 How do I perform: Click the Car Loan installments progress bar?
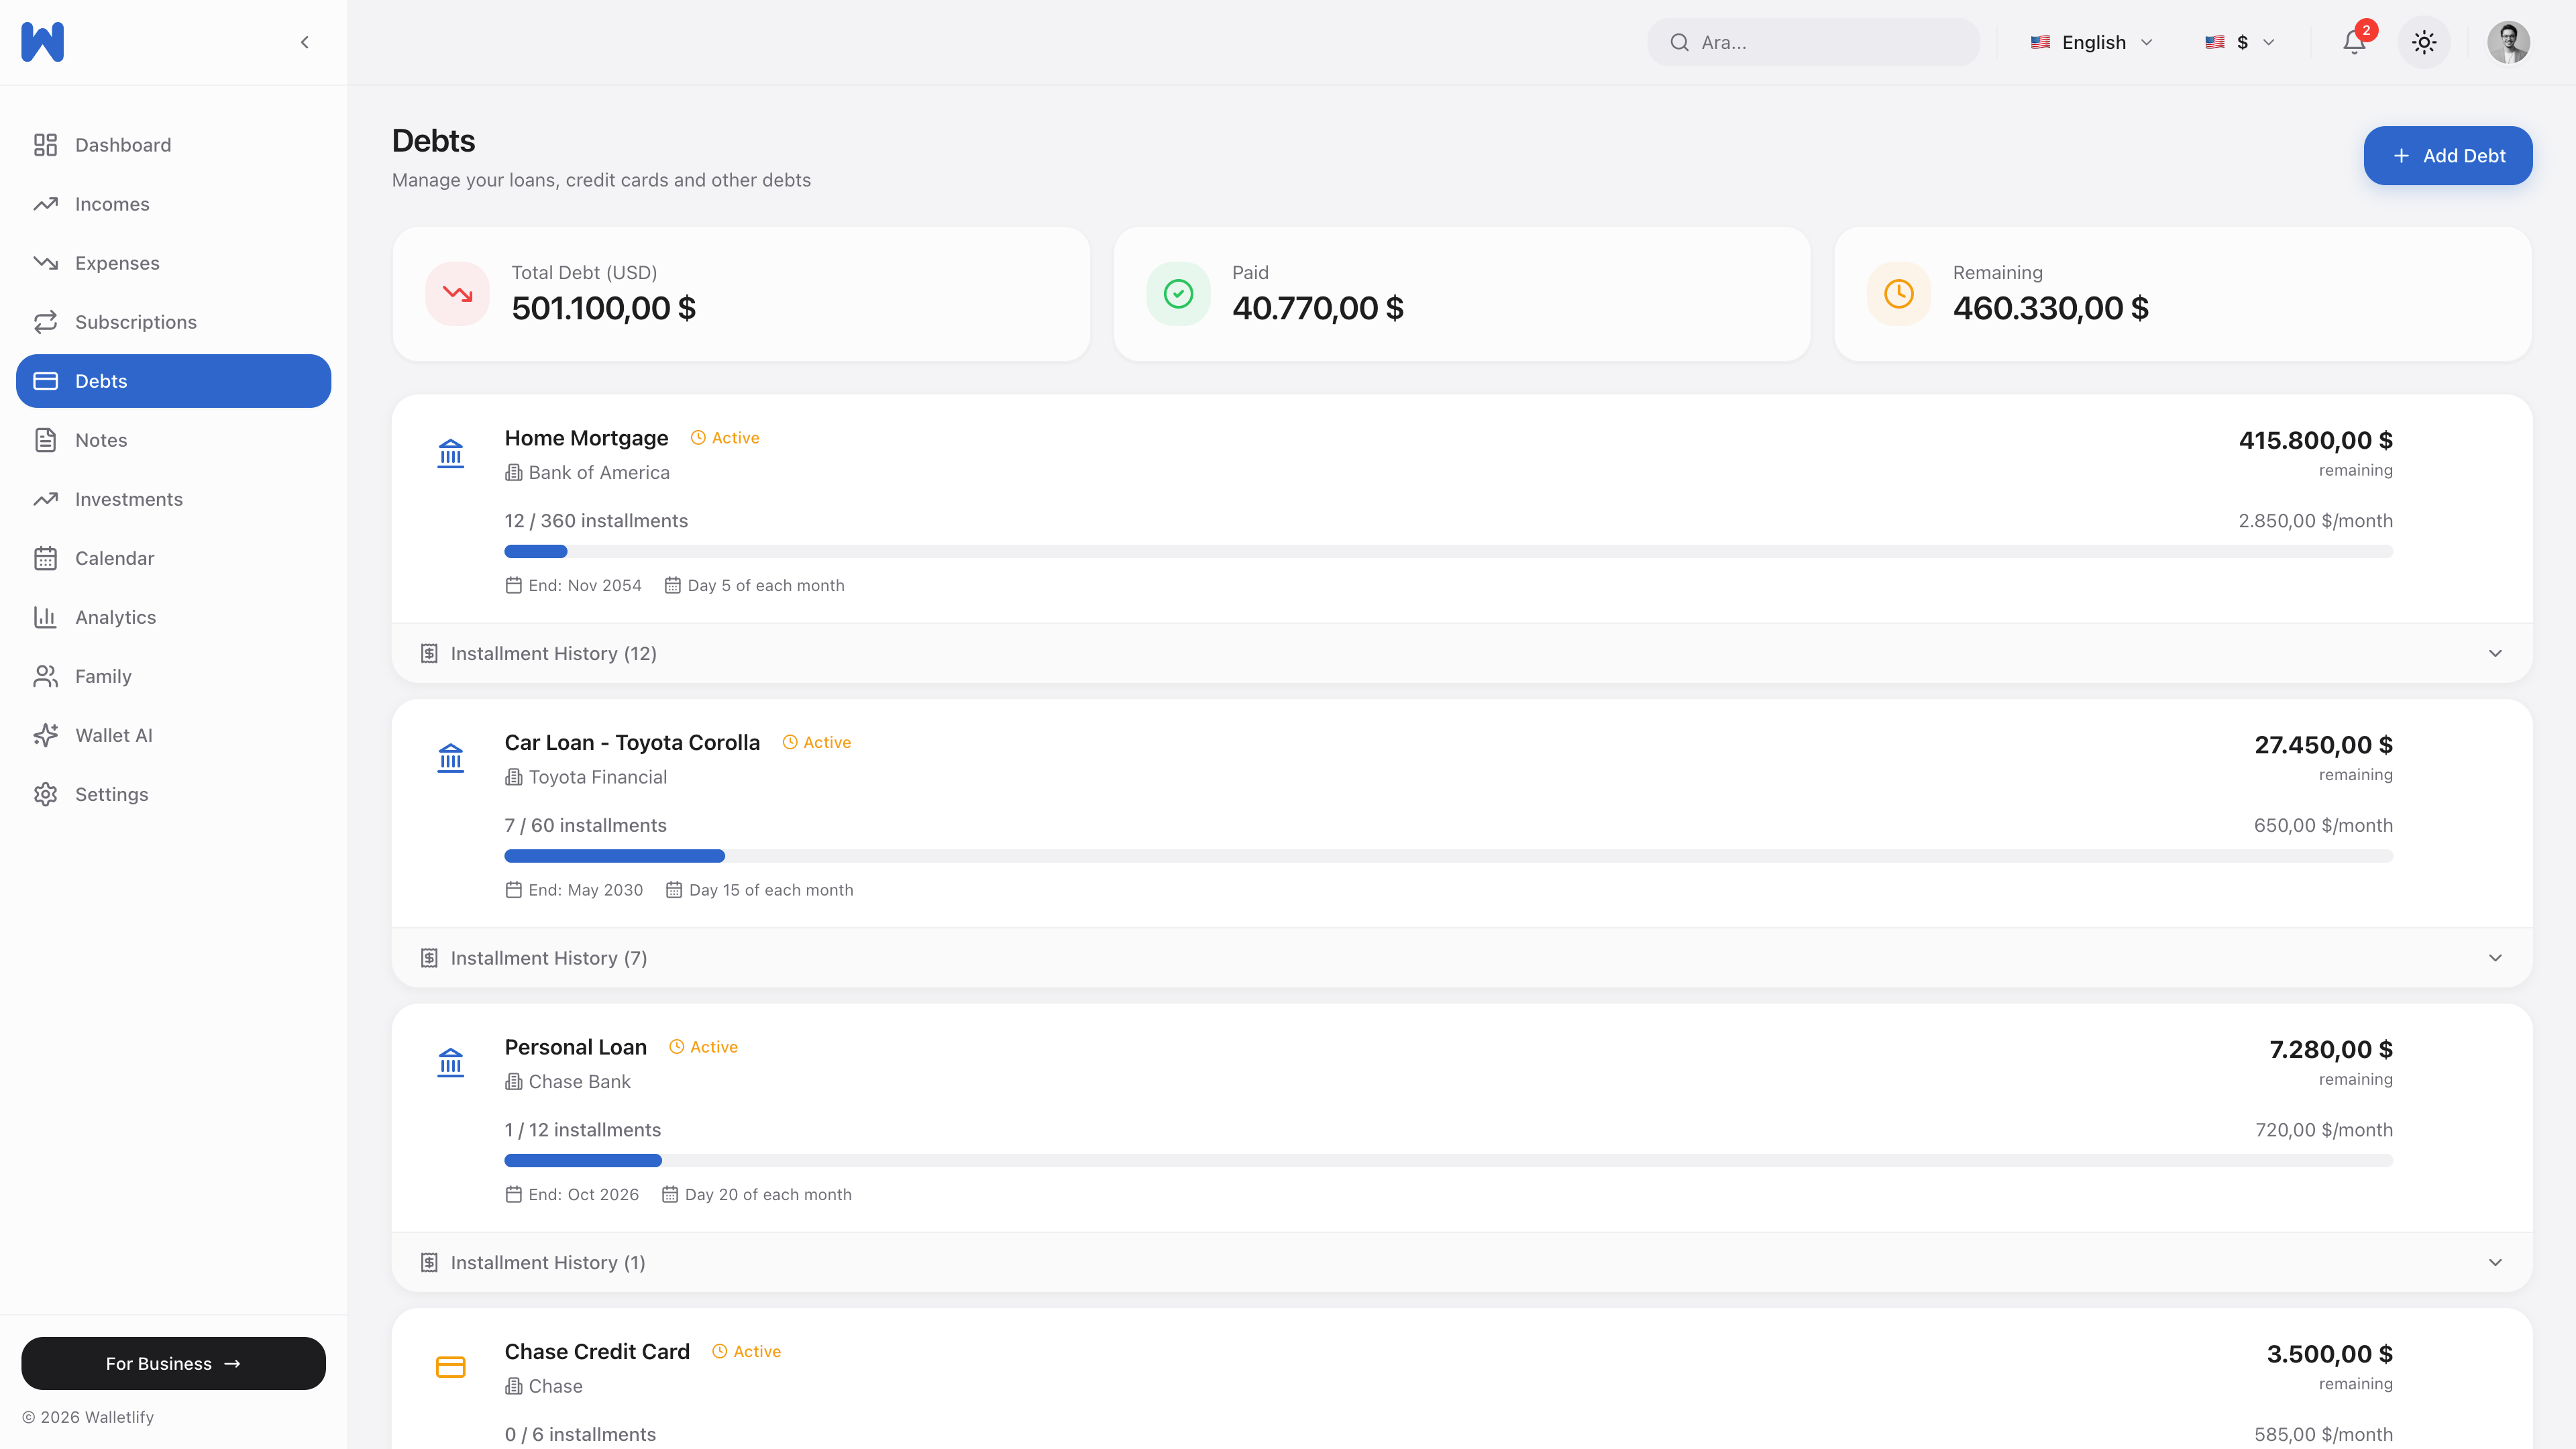(x=1448, y=856)
